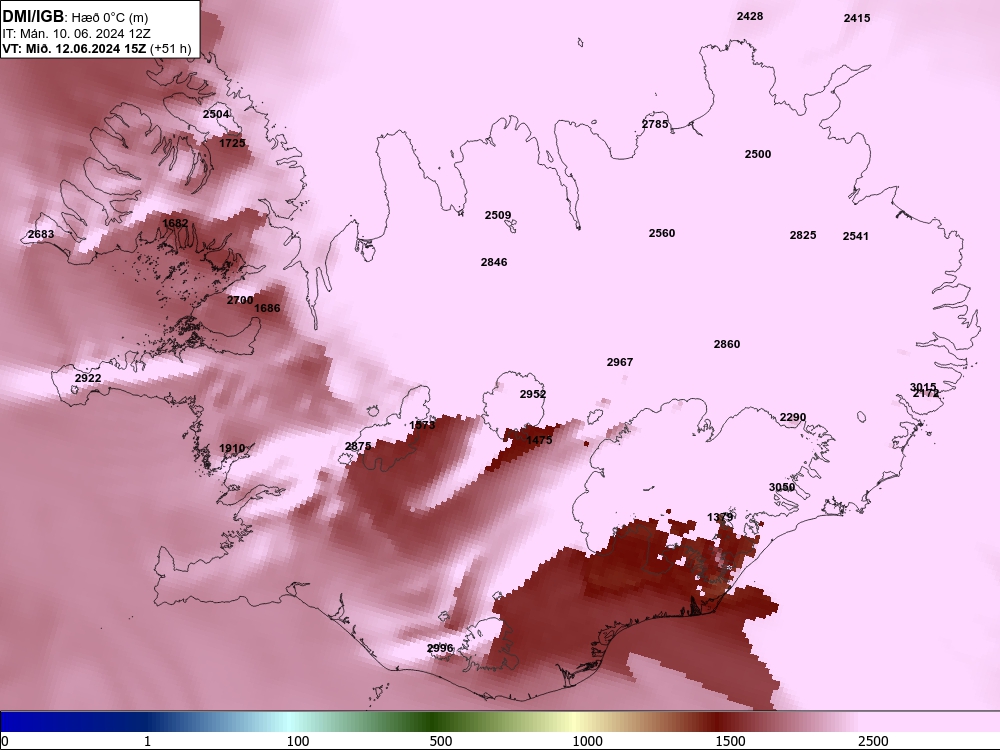Click the 3050 height value
The width and height of the screenshot is (1000, 750).
point(781,487)
